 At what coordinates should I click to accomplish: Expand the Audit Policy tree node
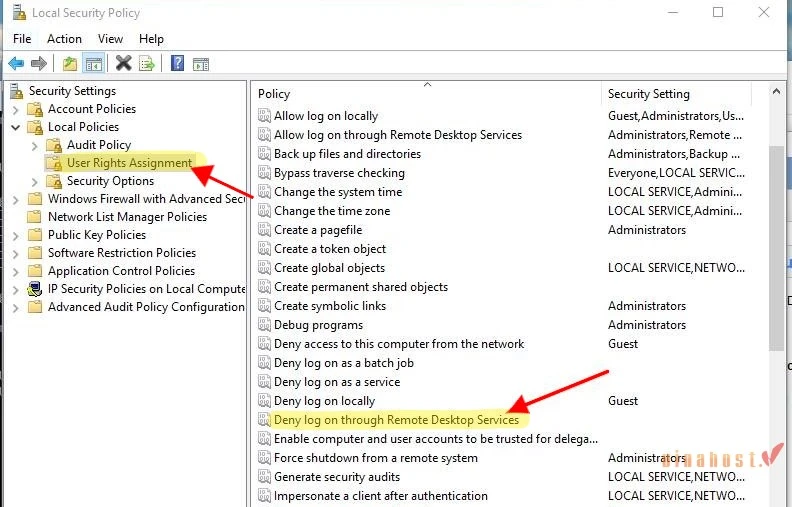[34, 146]
